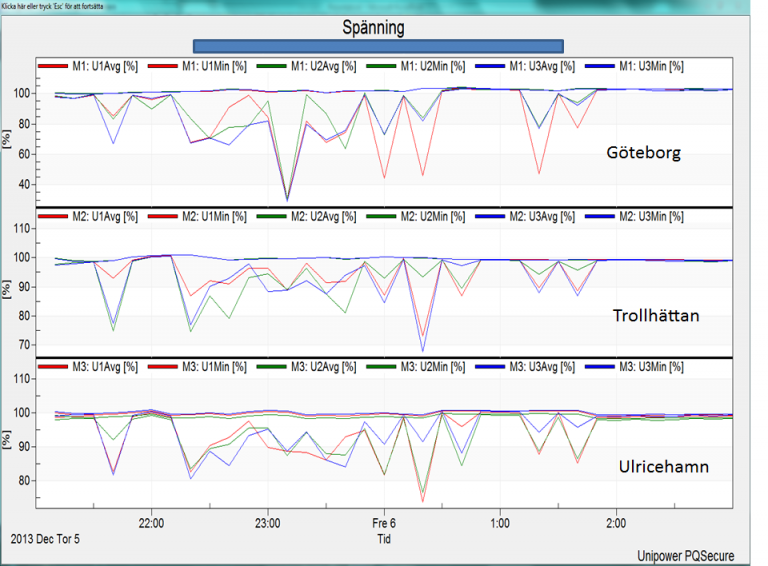The height and width of the screenshot is (566, 768).
Task: Click the 'Klicka här' hint text at top
Action: [52, 6]
